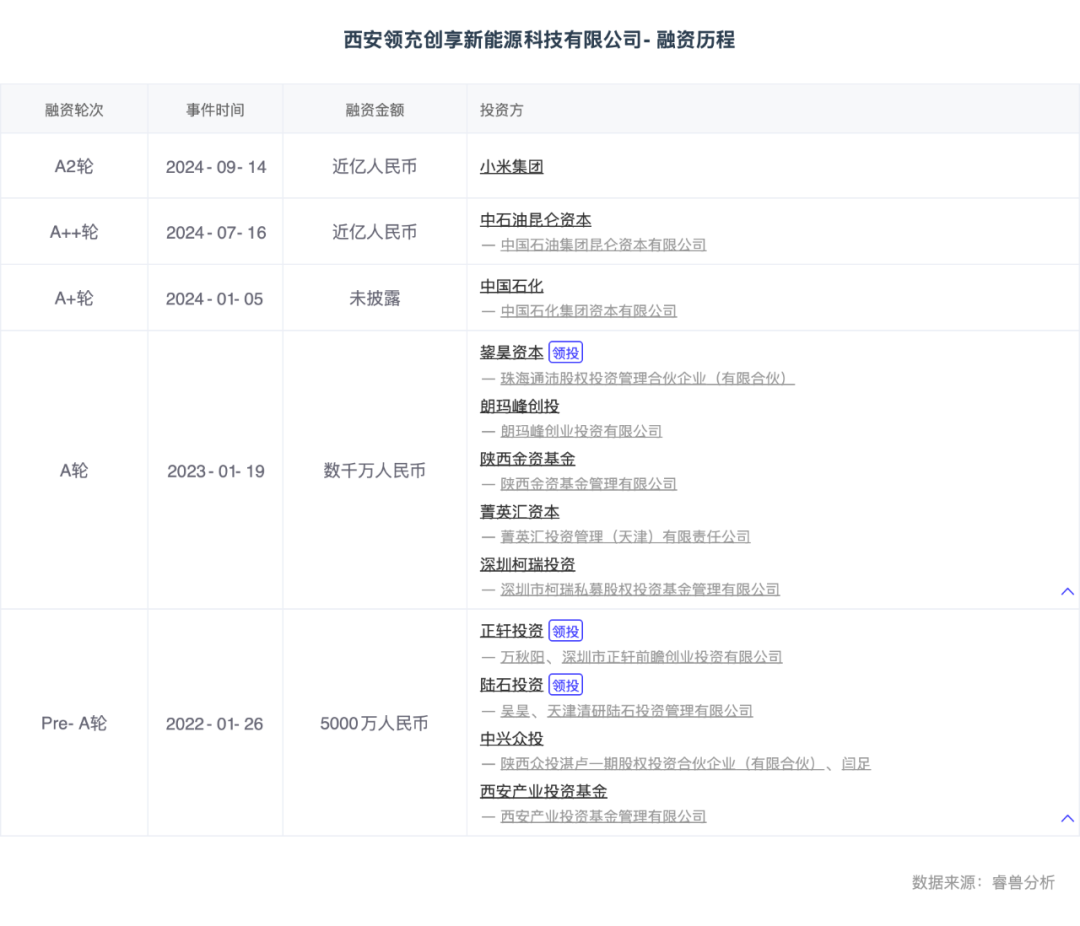Open 天津清研陆石投资管理有限公司 link
The image size is (1080, 926).
[x=650, y=710]
